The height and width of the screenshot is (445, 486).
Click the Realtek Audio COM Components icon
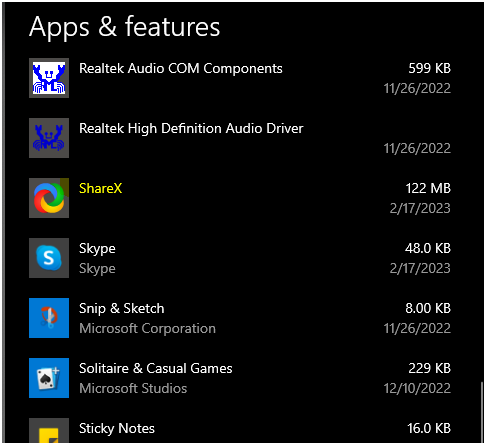49,78
